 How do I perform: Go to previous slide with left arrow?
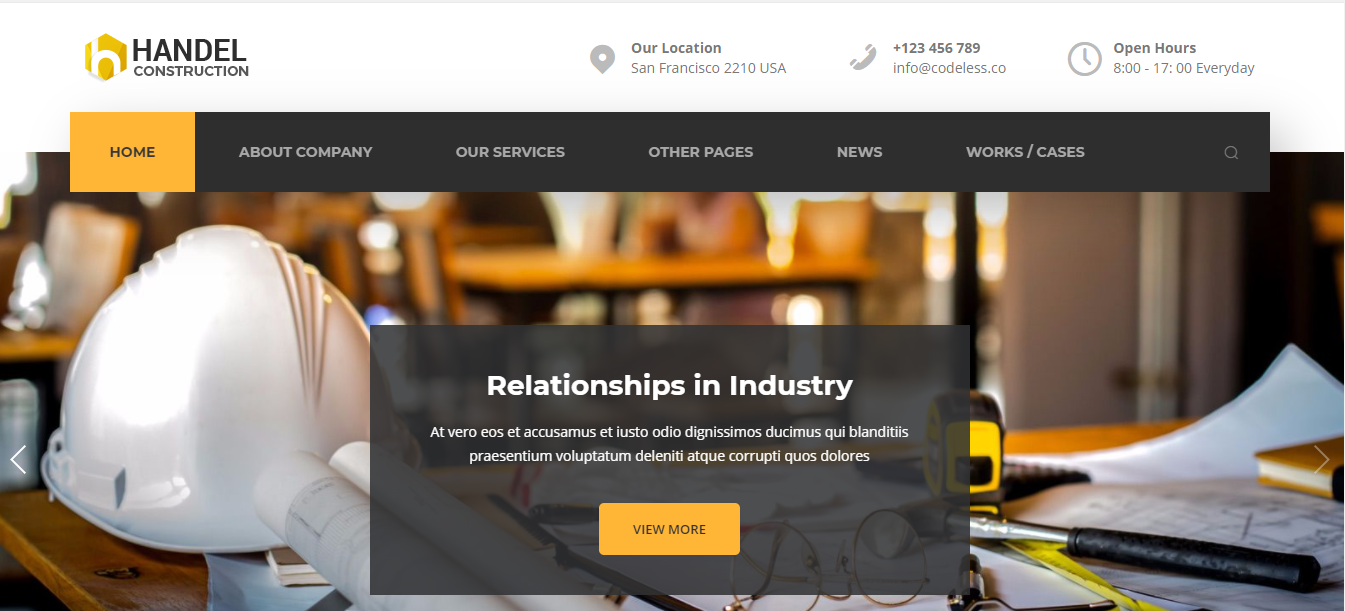pyautogui.click(x=18, y=459)
